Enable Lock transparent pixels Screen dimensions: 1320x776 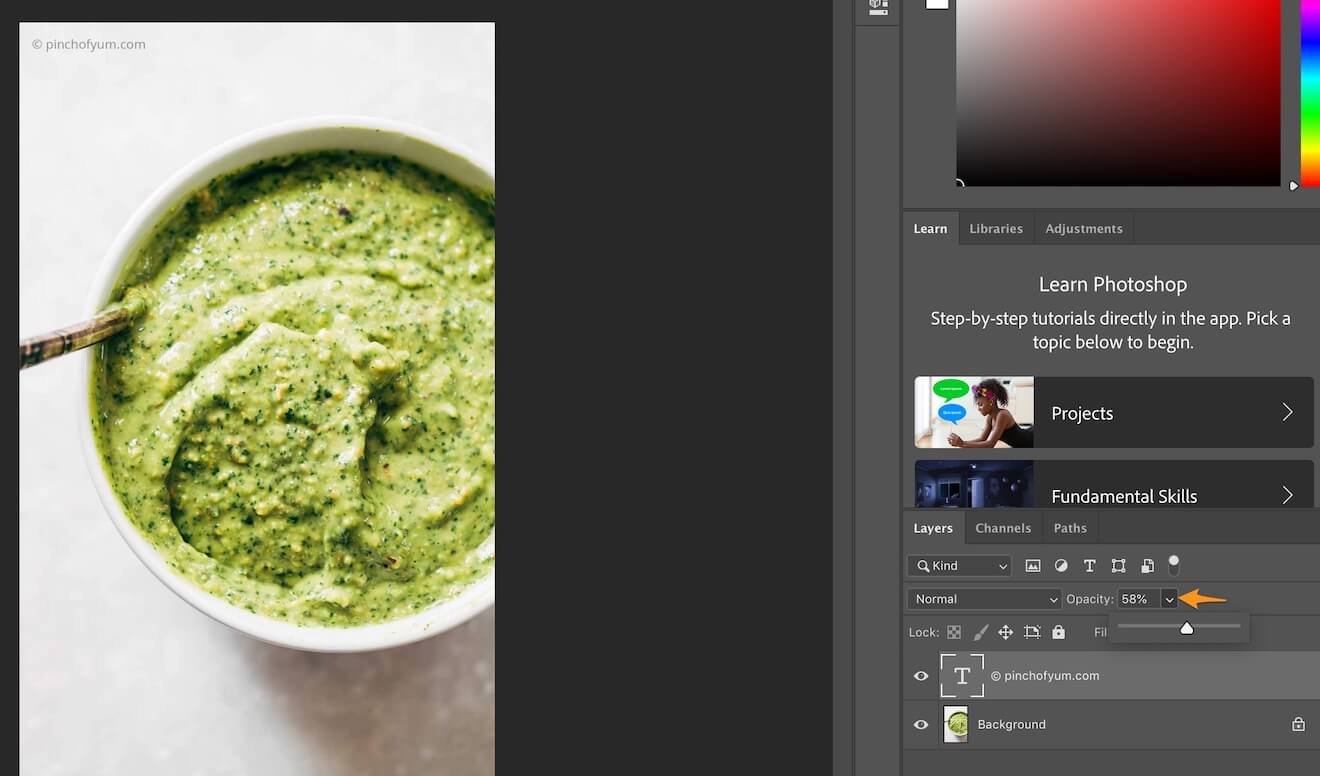[953, 631]
